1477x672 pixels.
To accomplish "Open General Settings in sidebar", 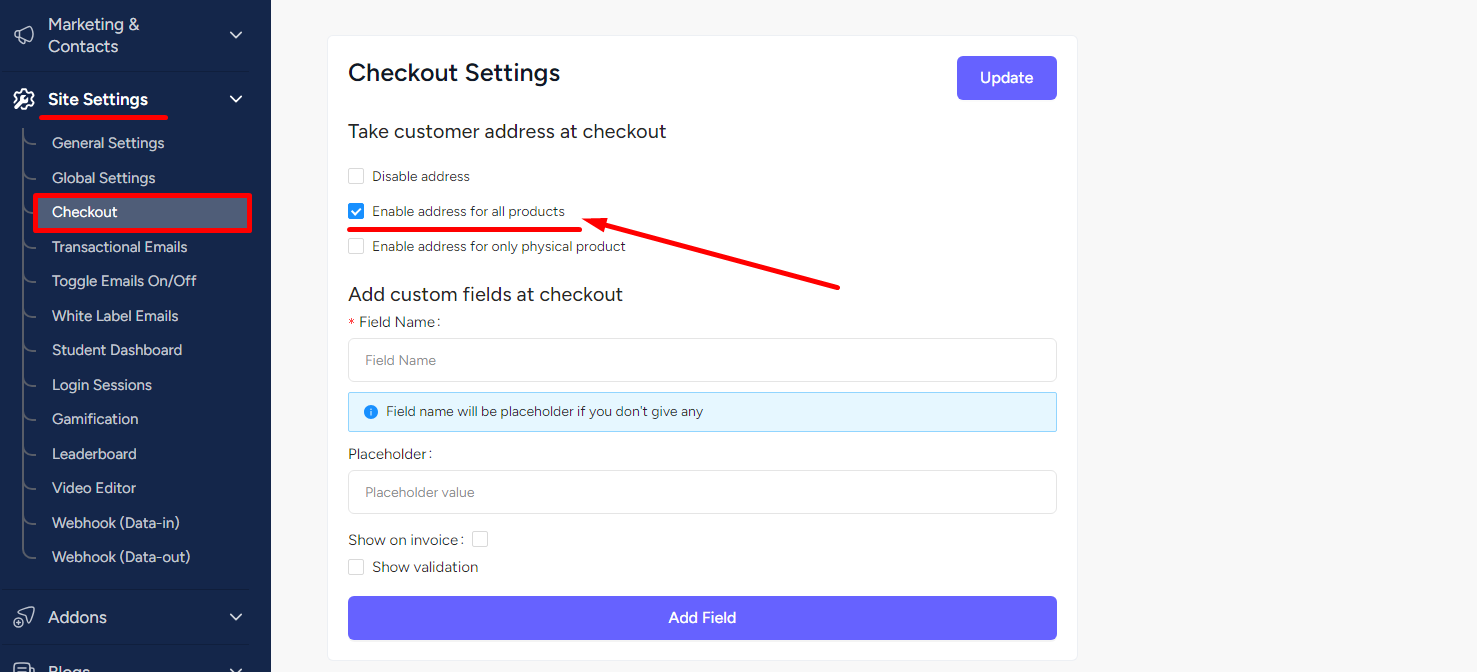I will (108, 143).
